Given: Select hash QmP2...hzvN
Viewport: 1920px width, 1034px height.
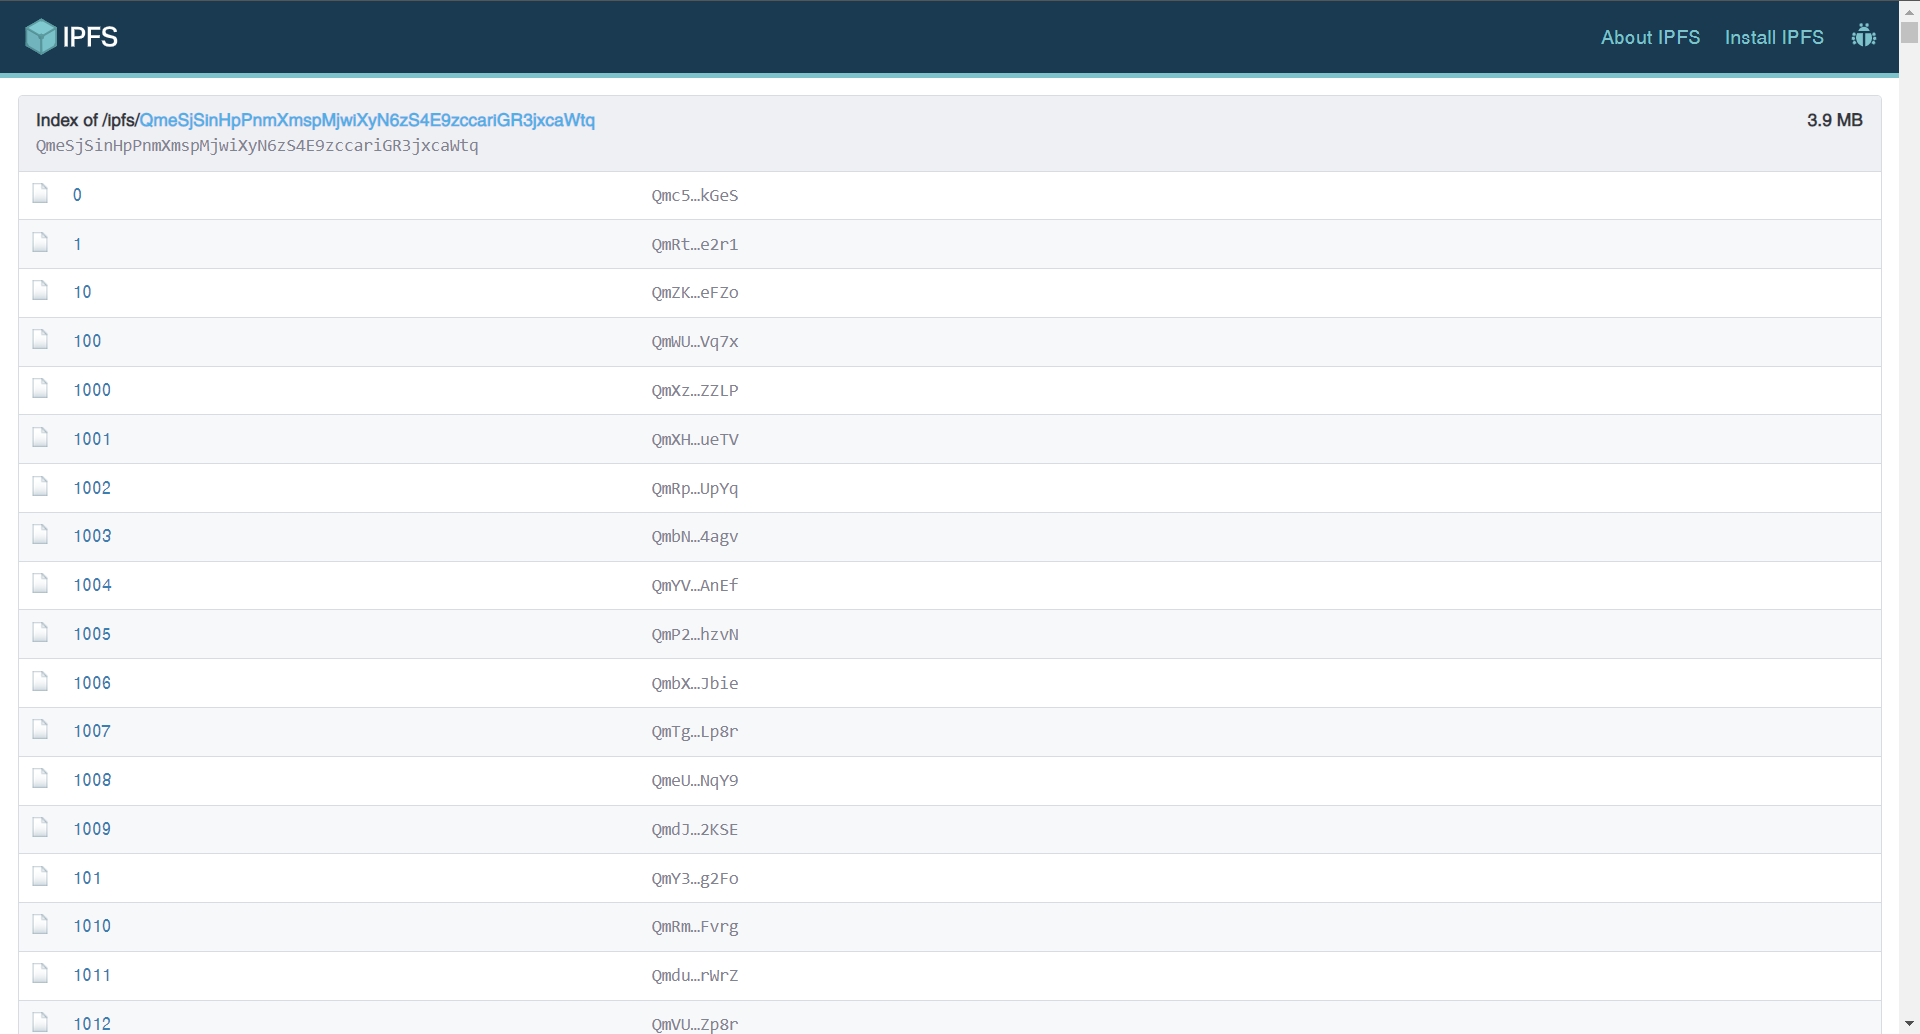Looking at the screenshot, I should (695, 634).
